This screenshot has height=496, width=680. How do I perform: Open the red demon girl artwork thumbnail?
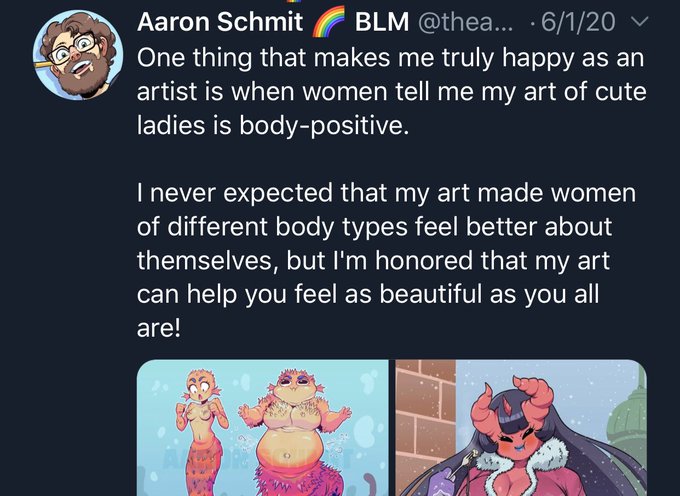click(521, 428)
